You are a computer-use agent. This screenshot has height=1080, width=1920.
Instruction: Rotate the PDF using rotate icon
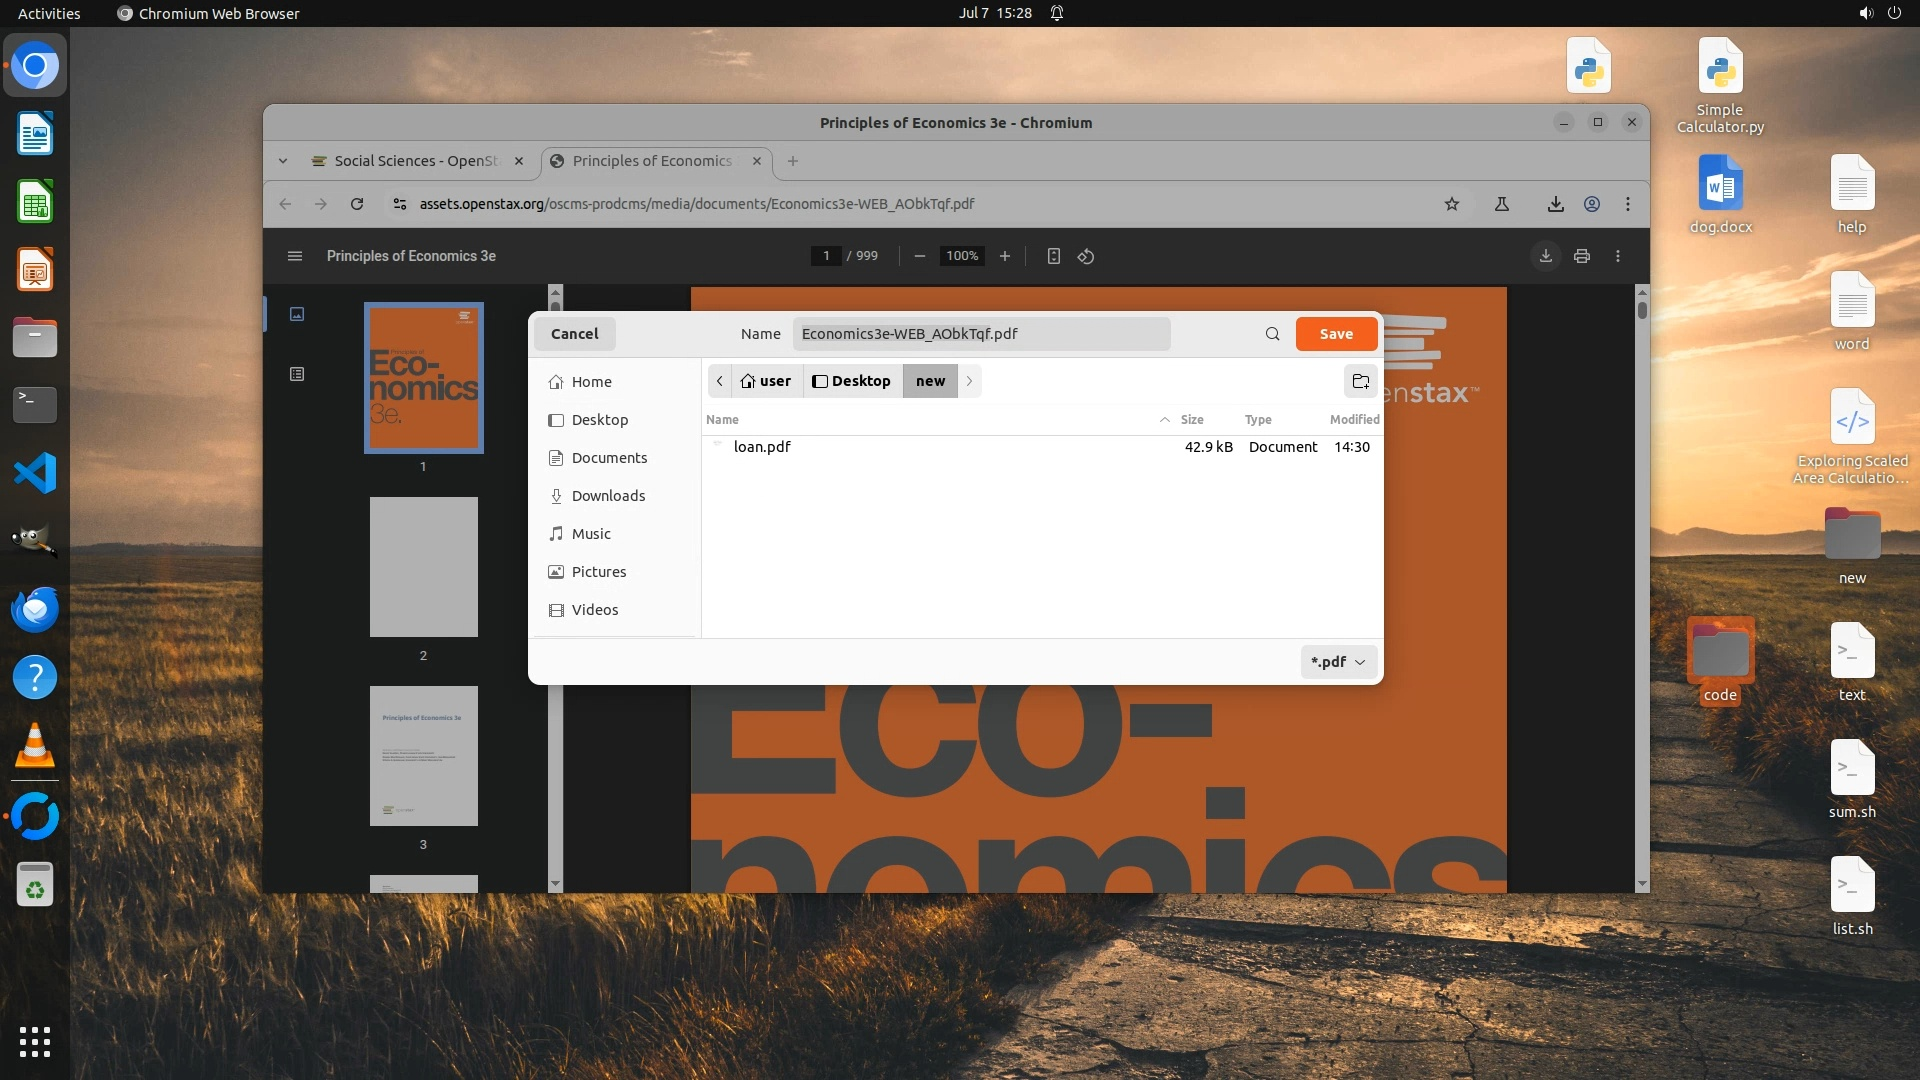(1086, 256)
